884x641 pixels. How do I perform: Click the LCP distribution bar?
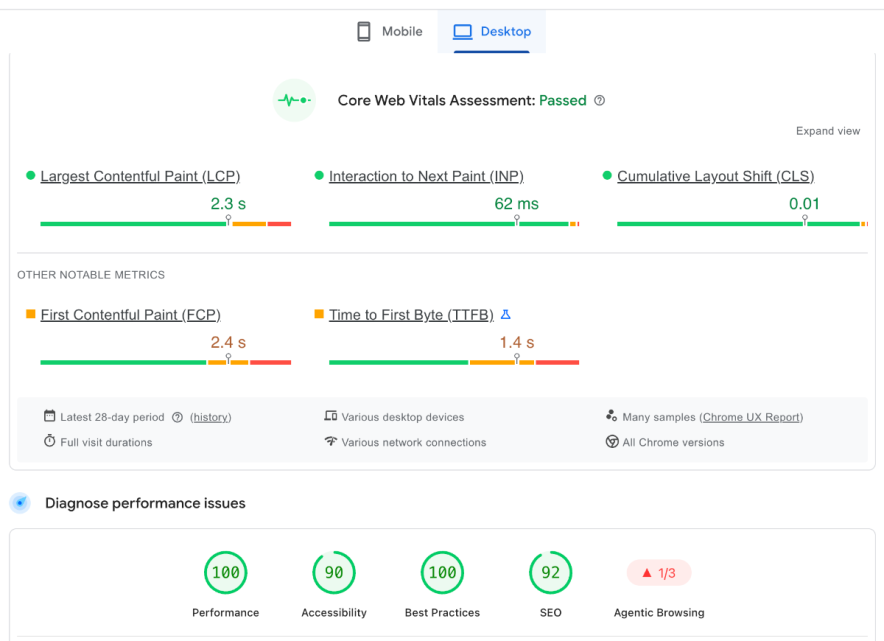(166, 224)
